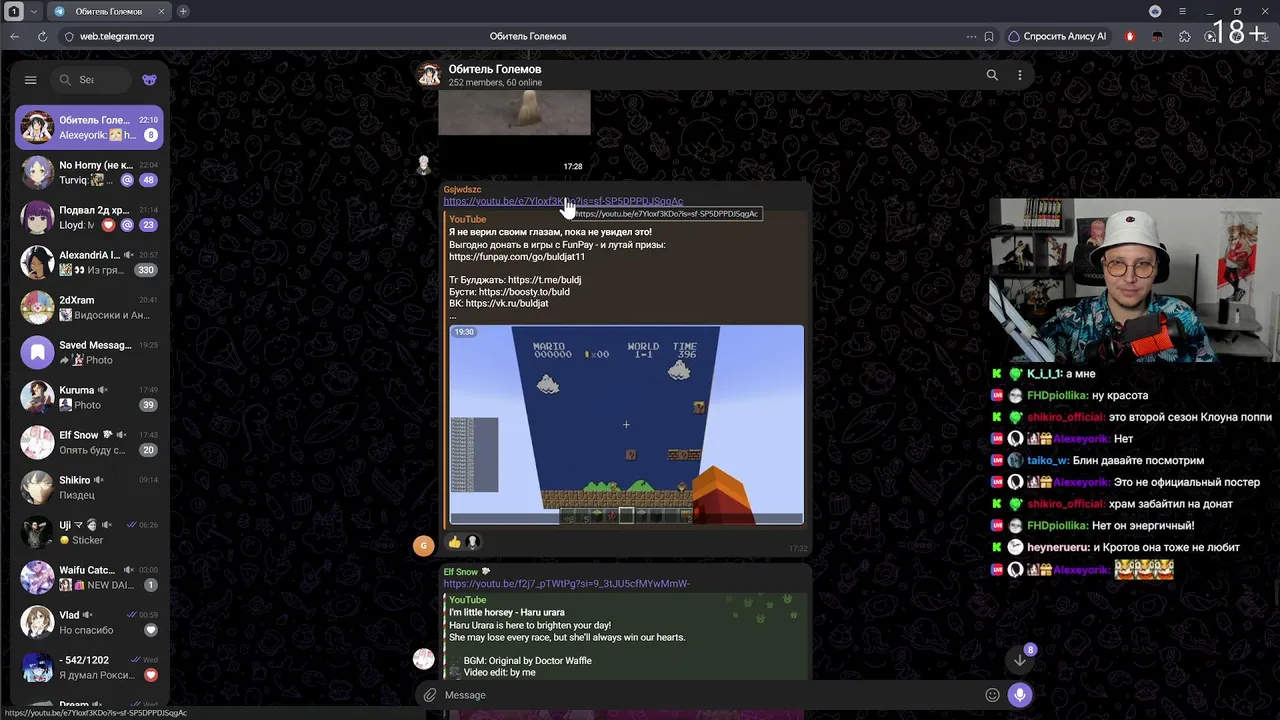Close the Обитель Големов browser tab
1280x720 pixels.
(x=162, y=11)
